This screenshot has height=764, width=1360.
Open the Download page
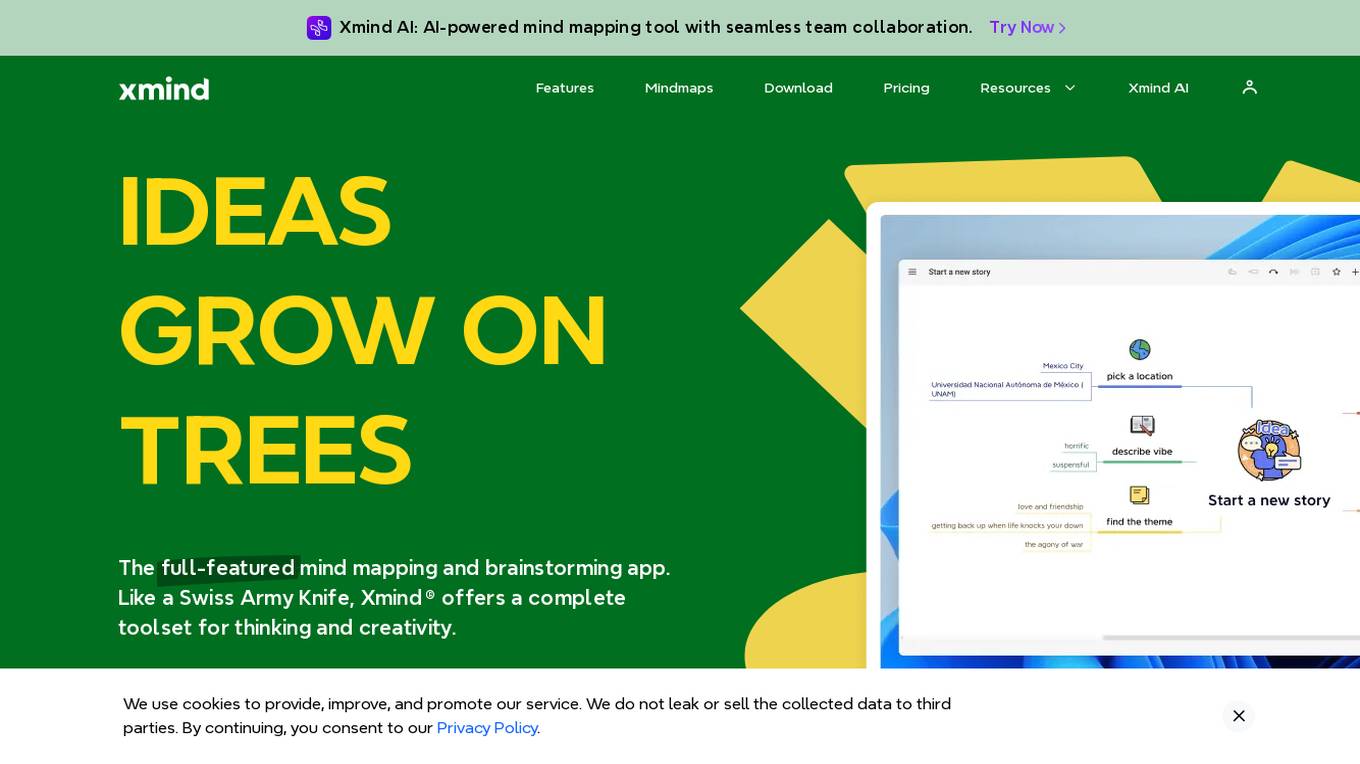(798, 88)
